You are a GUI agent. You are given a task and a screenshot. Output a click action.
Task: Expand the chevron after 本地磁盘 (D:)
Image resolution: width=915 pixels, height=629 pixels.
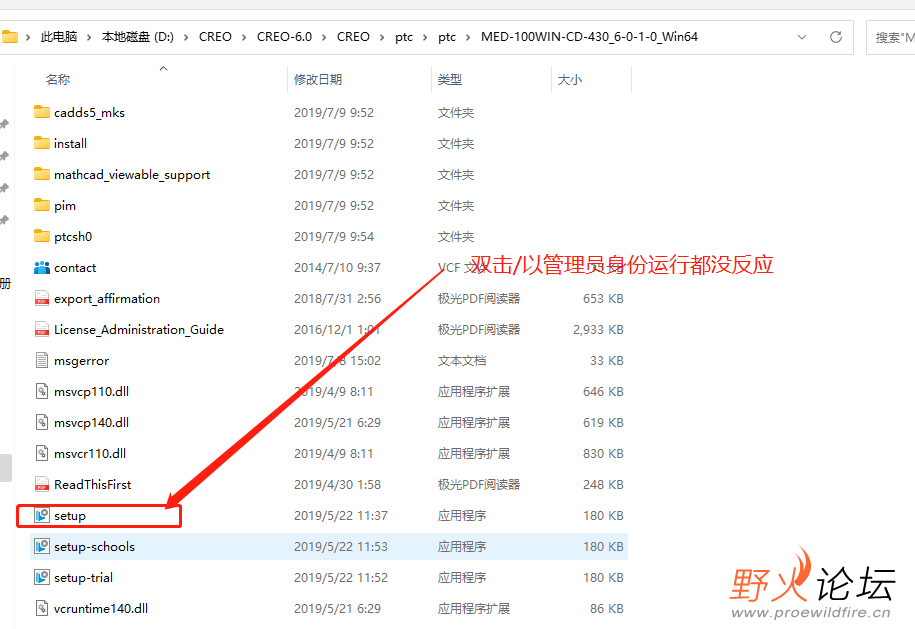(186, 37)
